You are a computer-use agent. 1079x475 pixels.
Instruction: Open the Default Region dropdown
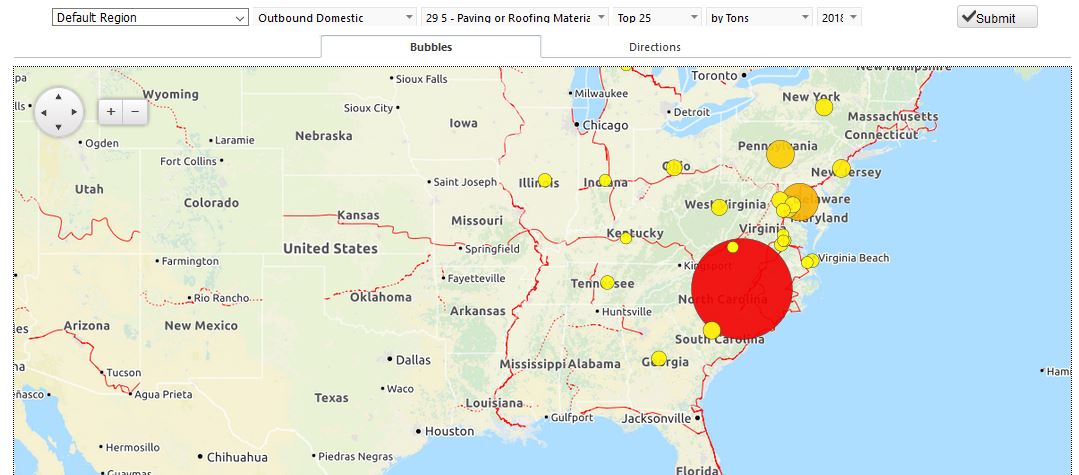[150, 18]
